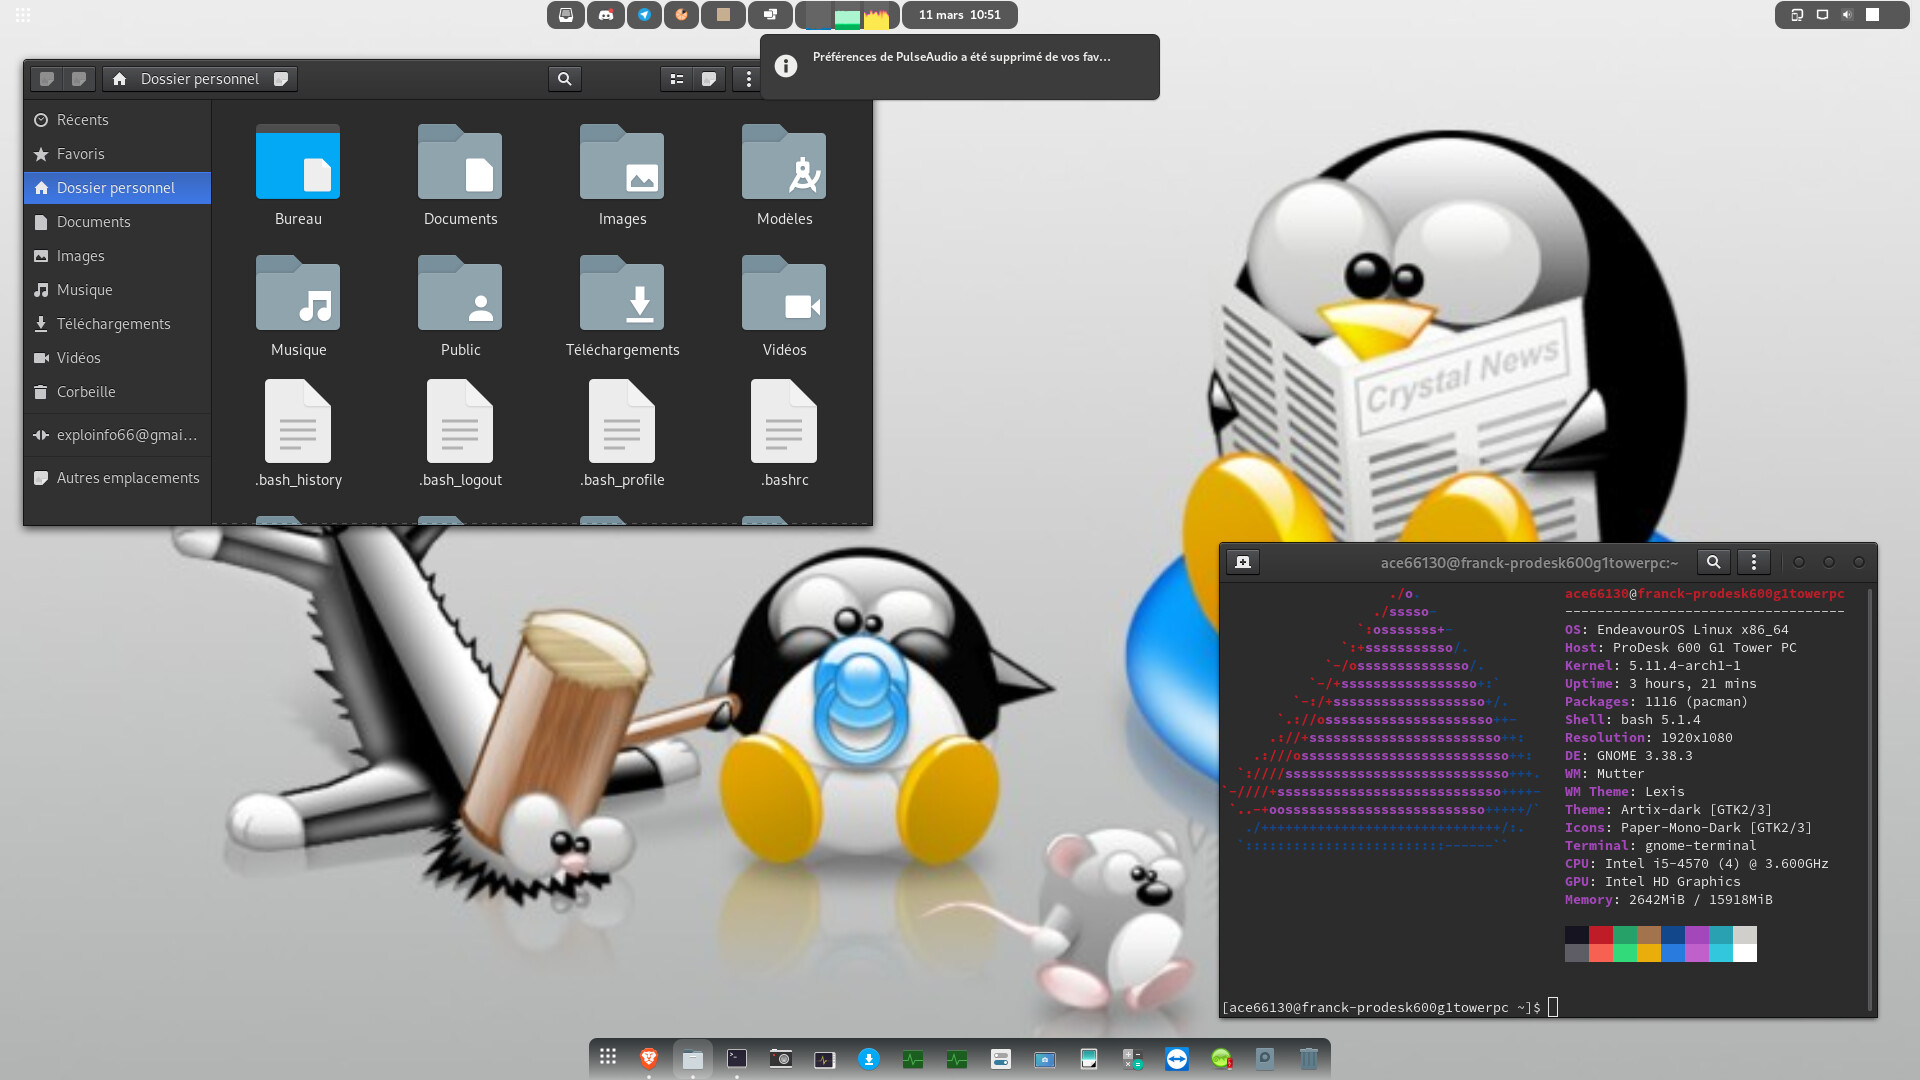Select Images in the sidebar
1920x1080 pixels.
(117, 256)
